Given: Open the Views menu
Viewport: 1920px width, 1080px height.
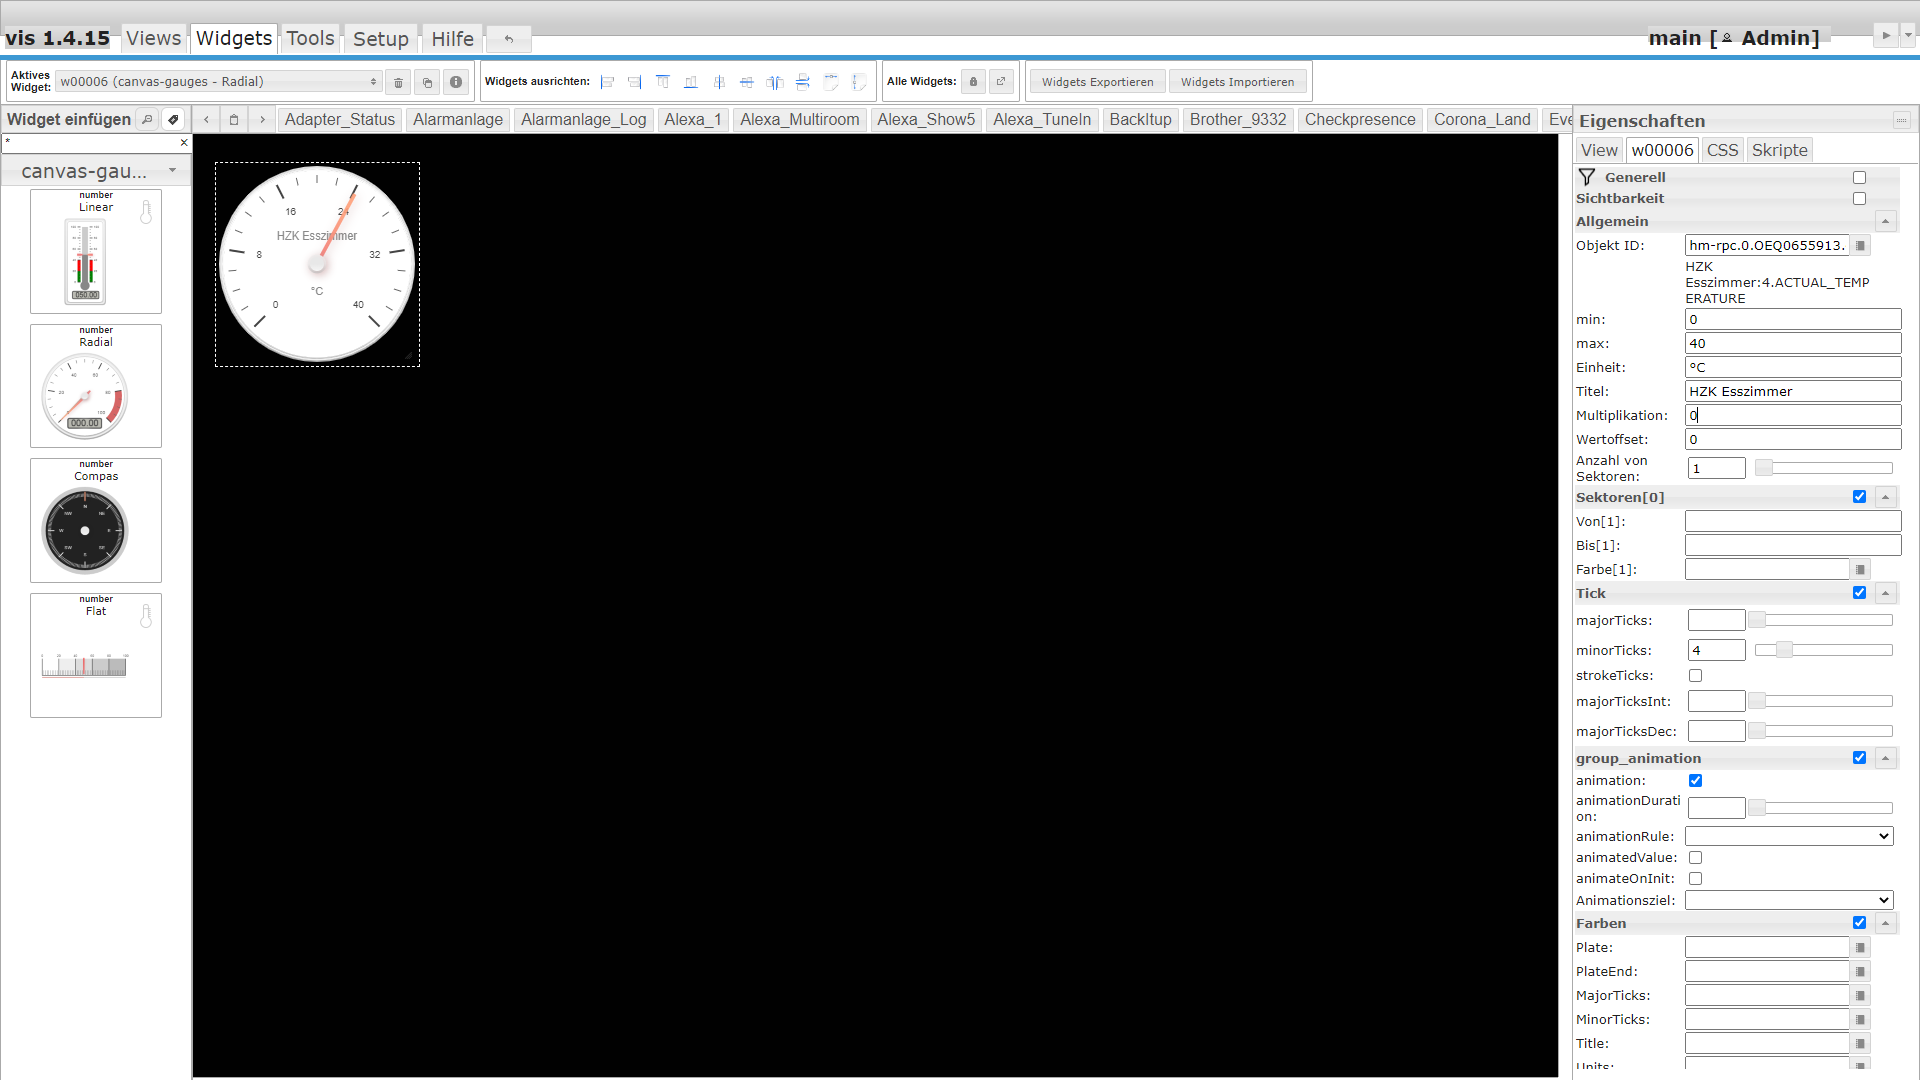Looking at the screenshot, I should point(152,38).
